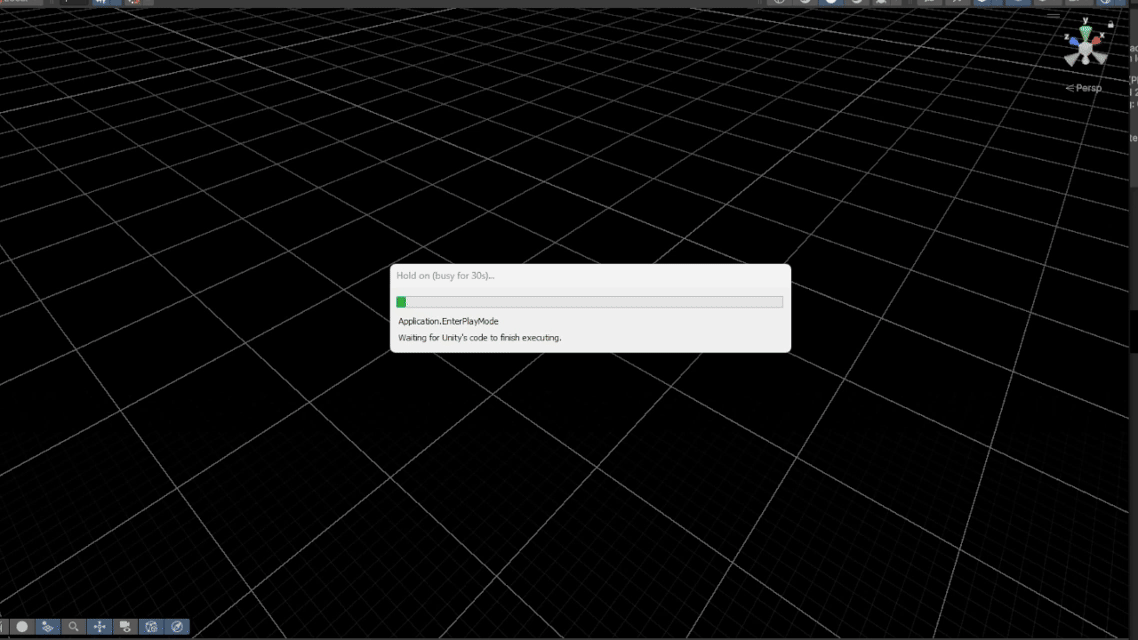Toggle the gizmo rotation lock padlock

pos(1110,24)
